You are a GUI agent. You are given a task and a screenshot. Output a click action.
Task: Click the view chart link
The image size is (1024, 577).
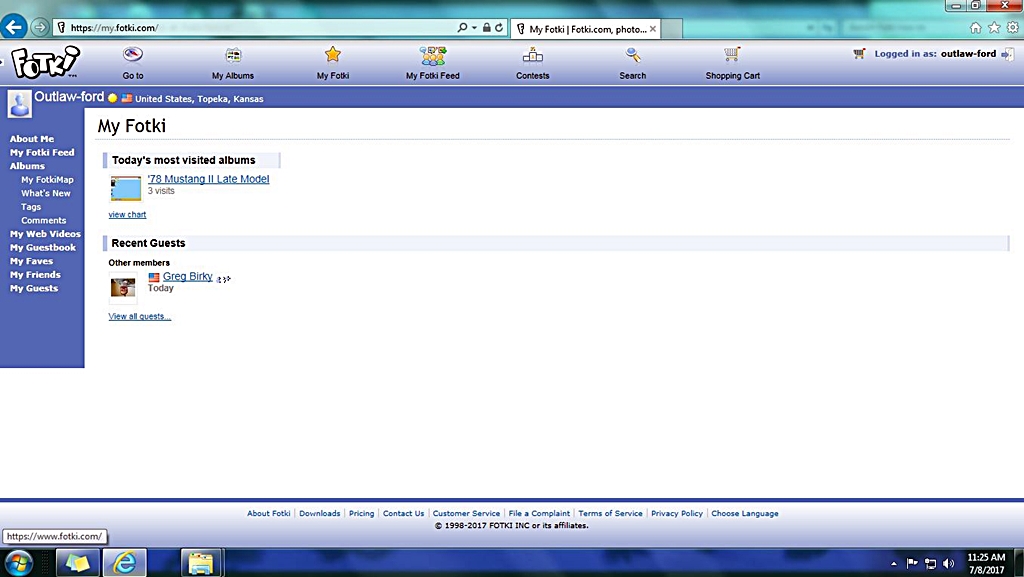127,214
